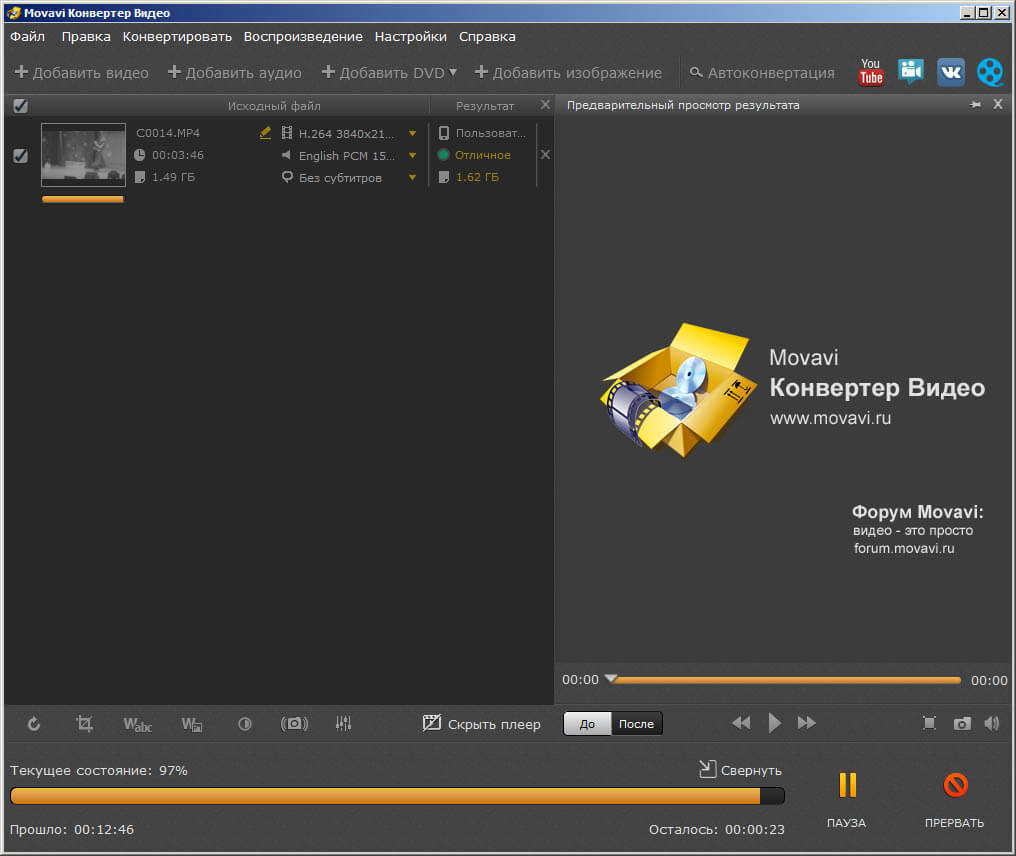Toggle Скрыть плеер to hide the player
Image resolution: width=1016 pixels, height=856 pixels.
point(481,724)
